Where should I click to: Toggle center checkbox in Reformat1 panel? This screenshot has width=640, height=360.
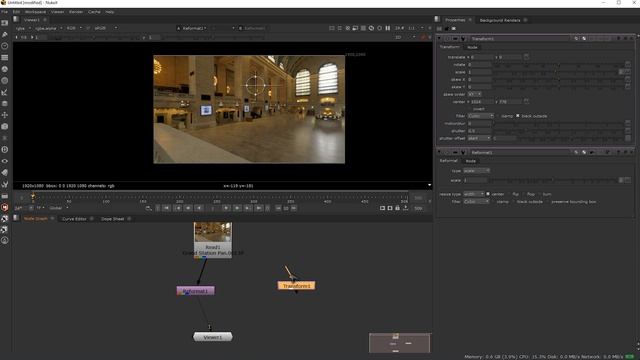488,194
